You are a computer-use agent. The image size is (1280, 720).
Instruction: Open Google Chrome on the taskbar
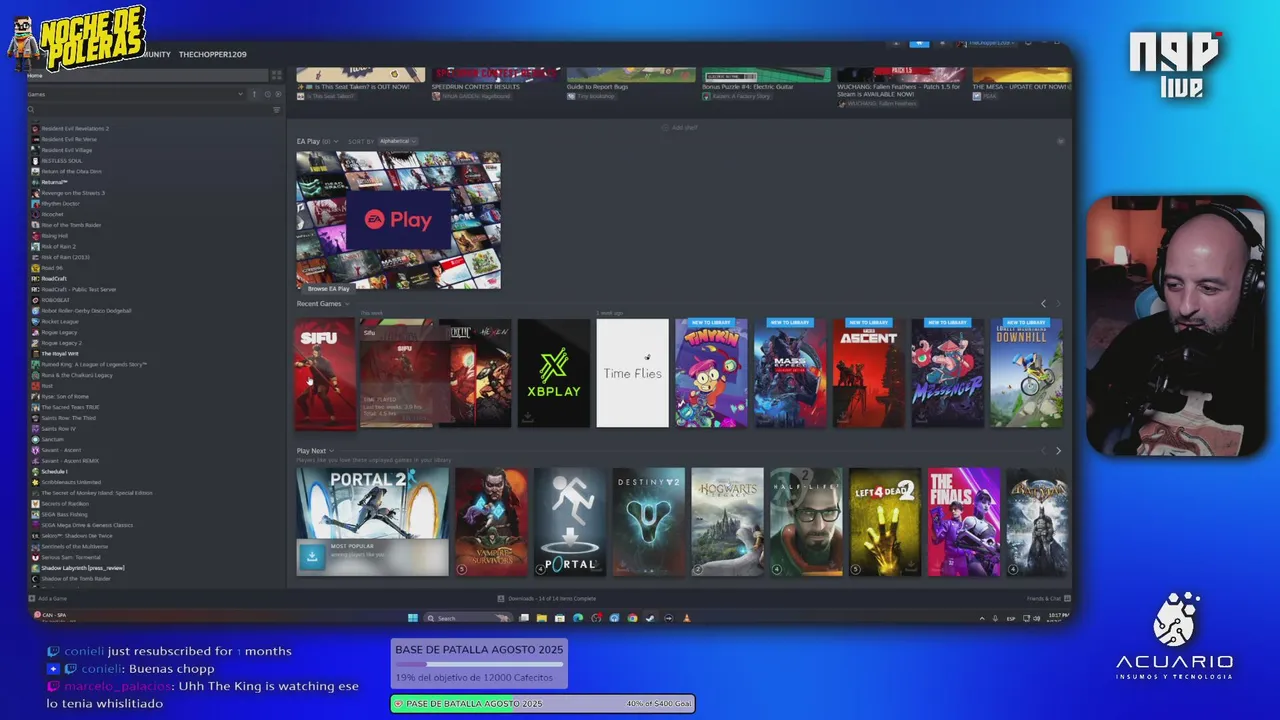632,618
